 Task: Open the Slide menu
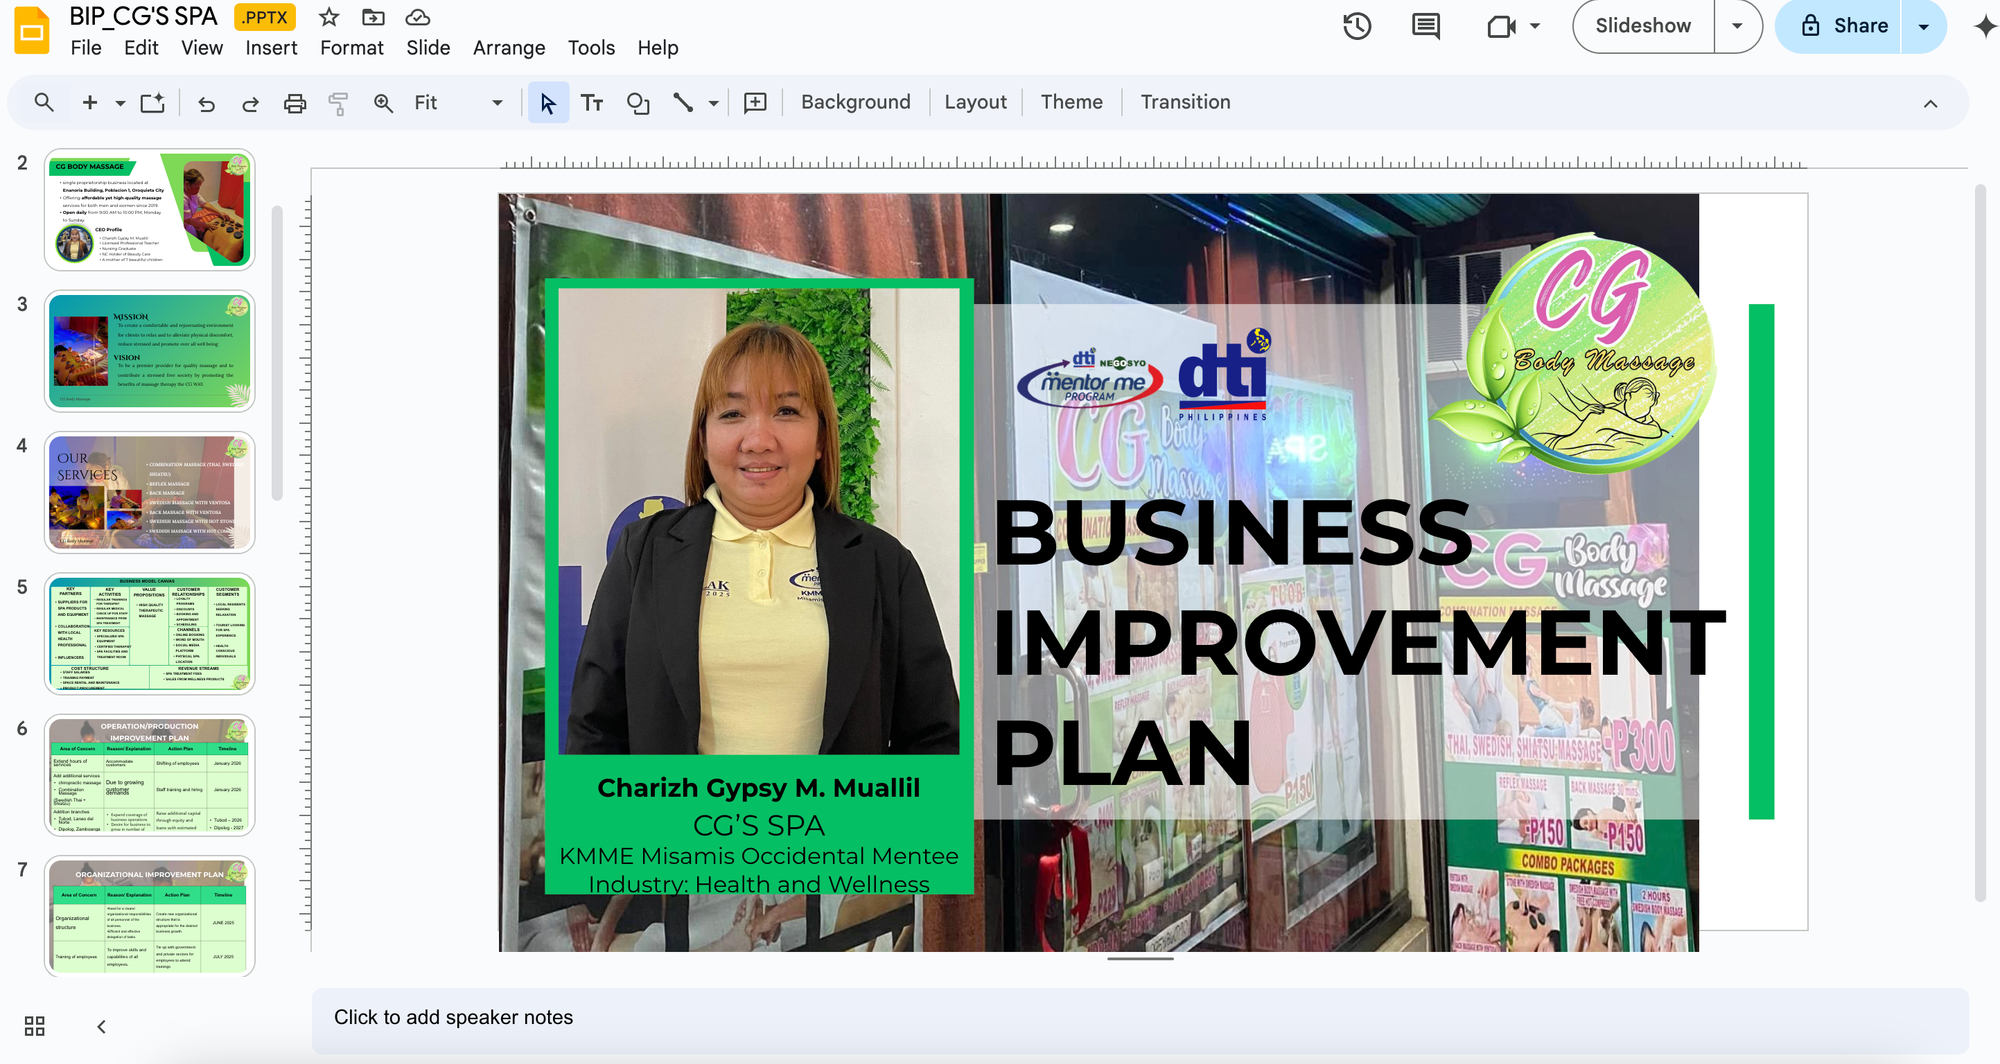tap(428, 48)
